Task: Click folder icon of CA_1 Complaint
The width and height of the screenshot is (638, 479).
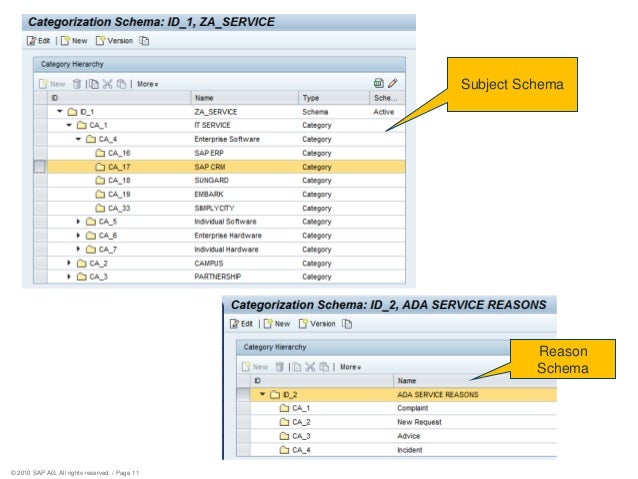Action: tap(284, 408)
